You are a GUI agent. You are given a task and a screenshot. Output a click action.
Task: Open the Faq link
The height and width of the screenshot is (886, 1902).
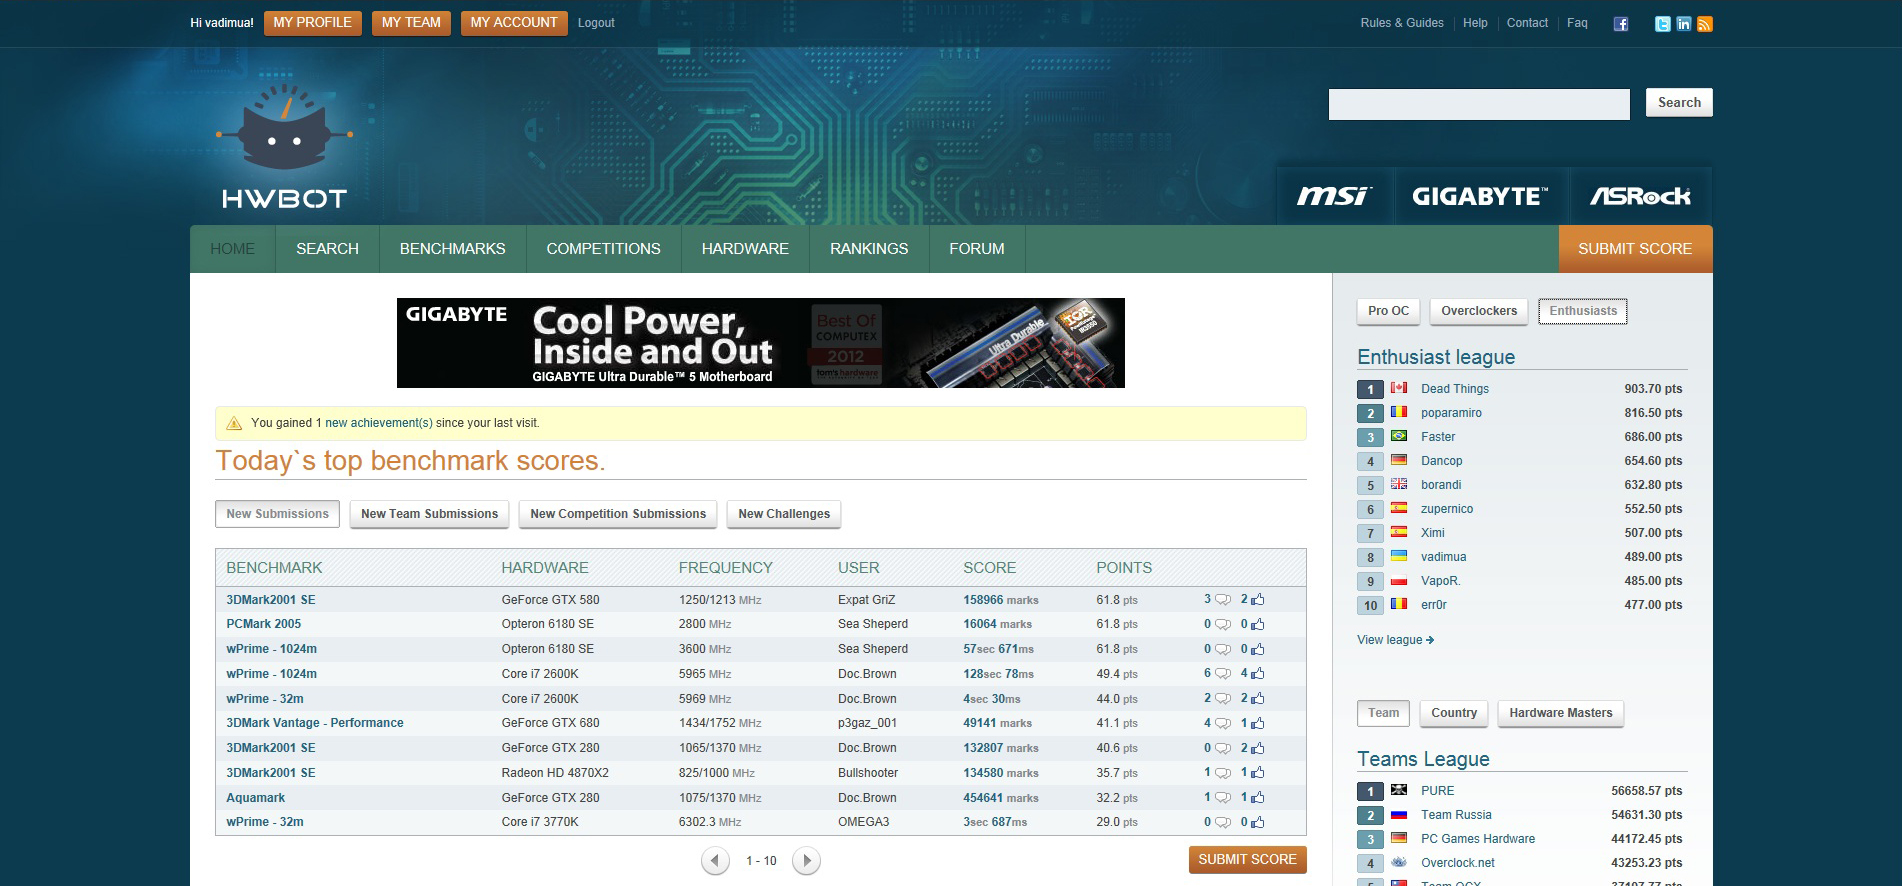click(x=1577, y=23)
